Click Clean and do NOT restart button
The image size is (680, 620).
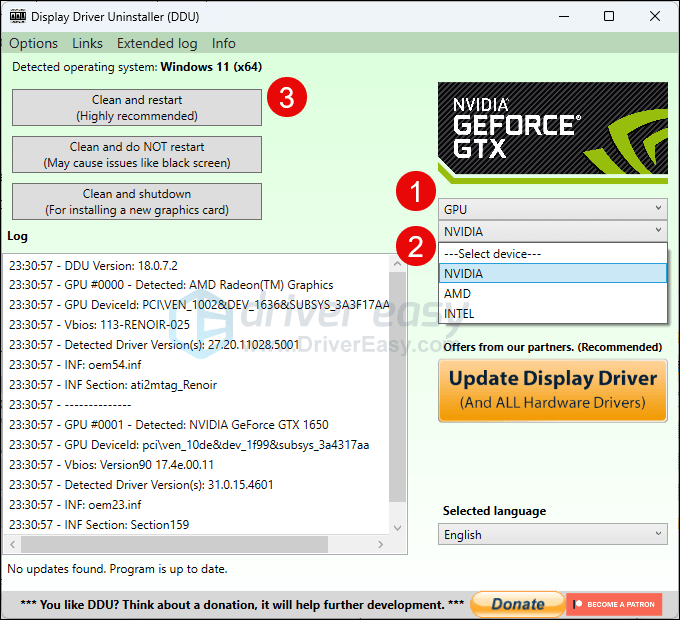(x=137, y=155)
